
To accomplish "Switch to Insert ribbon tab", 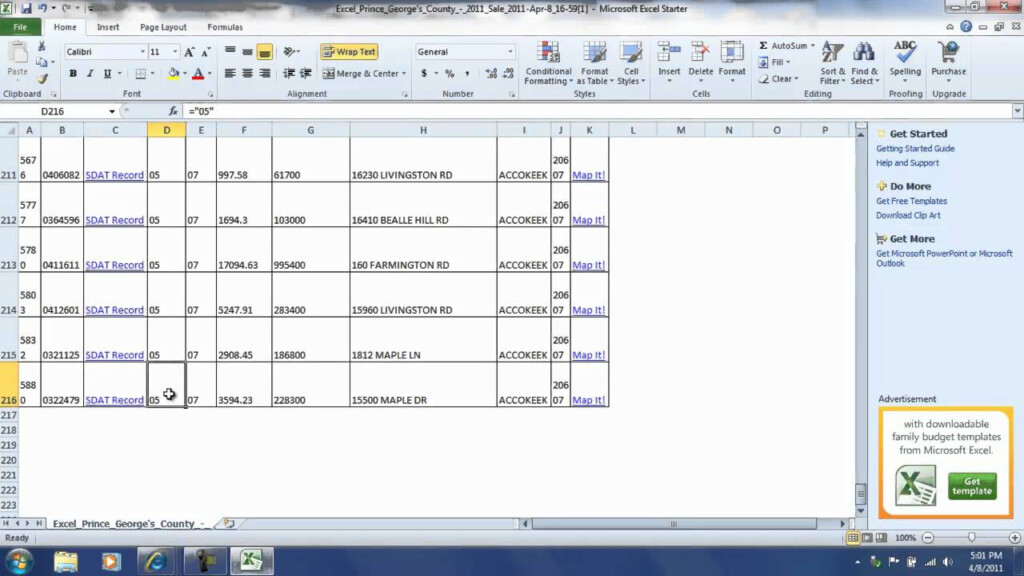I will point(108,27).
